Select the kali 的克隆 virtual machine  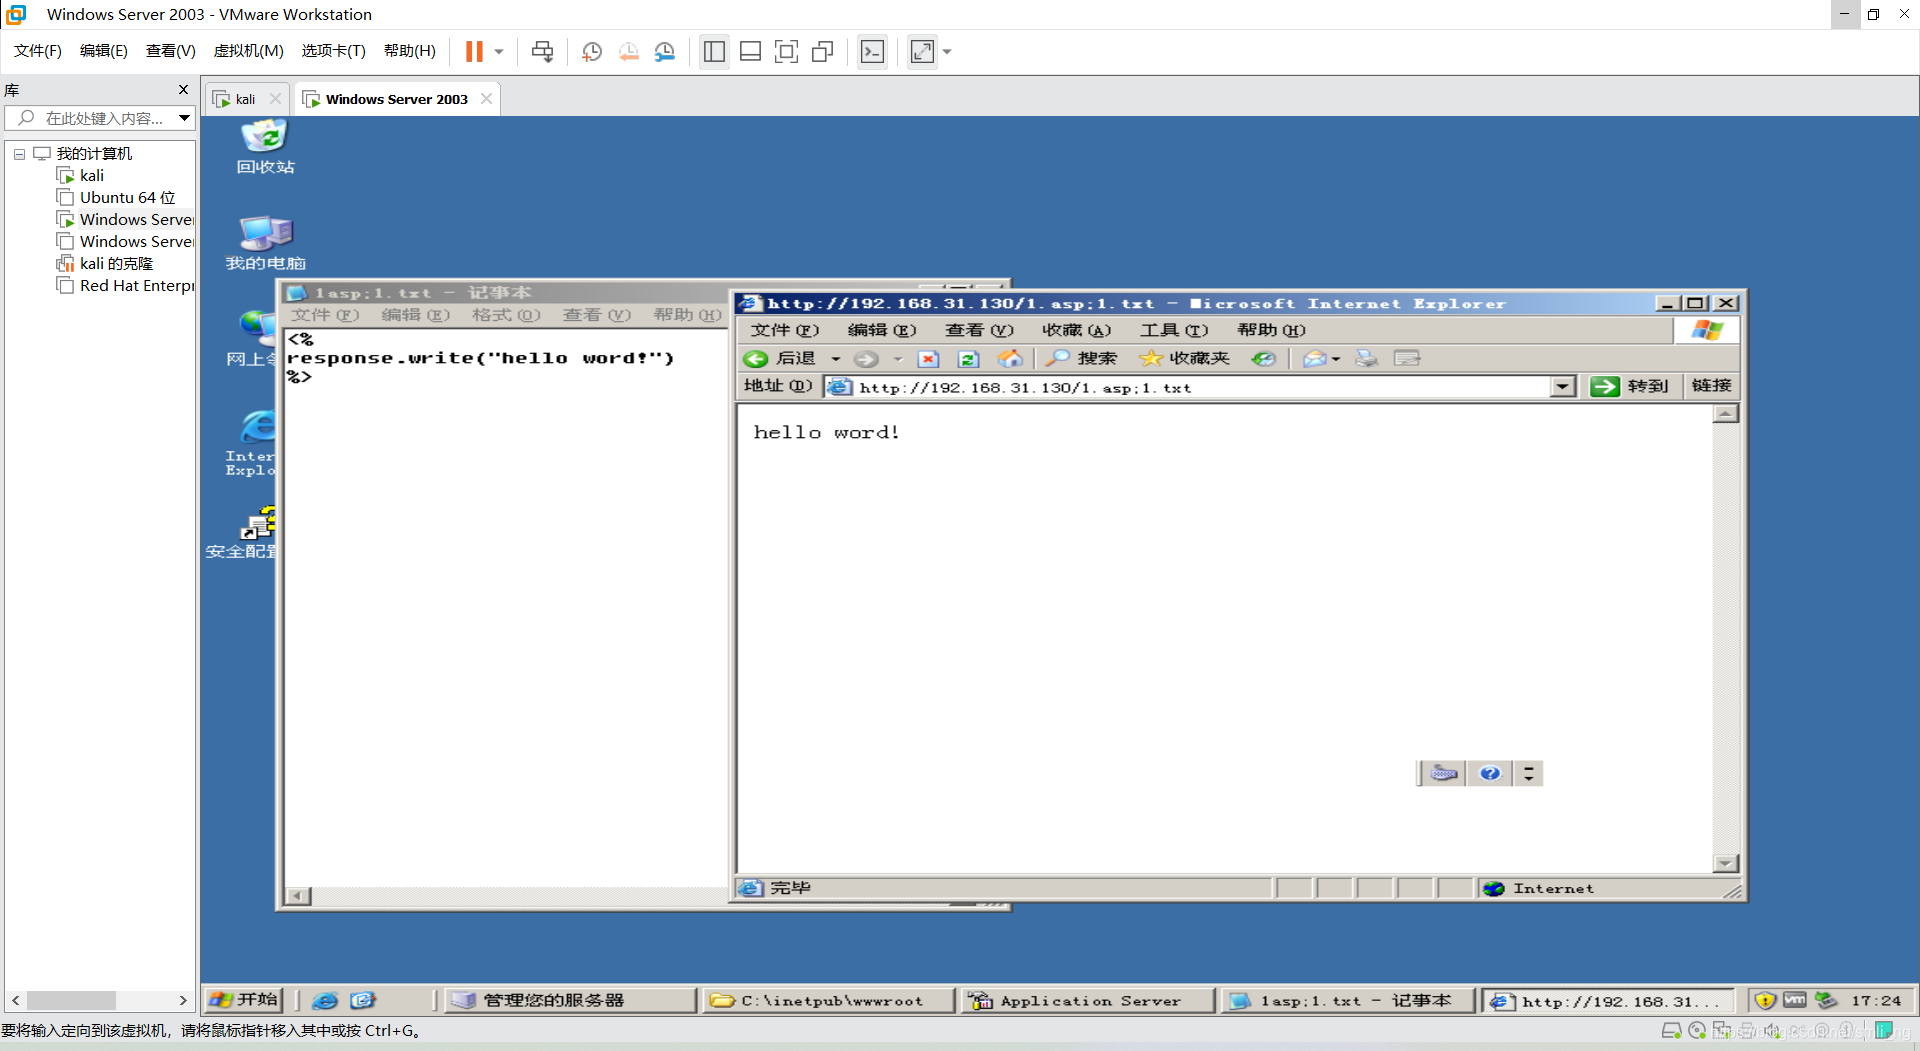pos(116,263)
